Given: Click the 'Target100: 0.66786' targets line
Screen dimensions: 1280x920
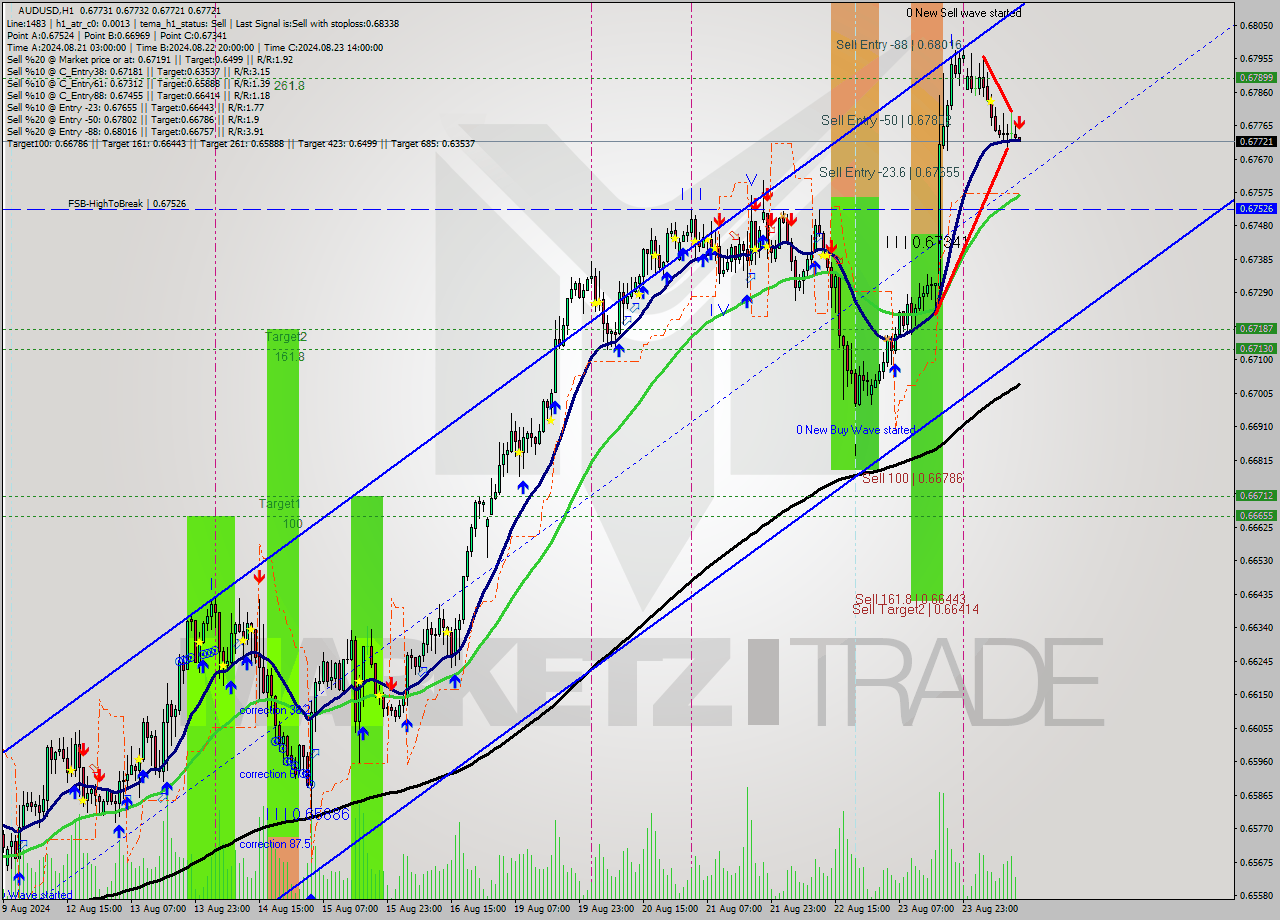Looking at the screenshot, I should 240,143.
